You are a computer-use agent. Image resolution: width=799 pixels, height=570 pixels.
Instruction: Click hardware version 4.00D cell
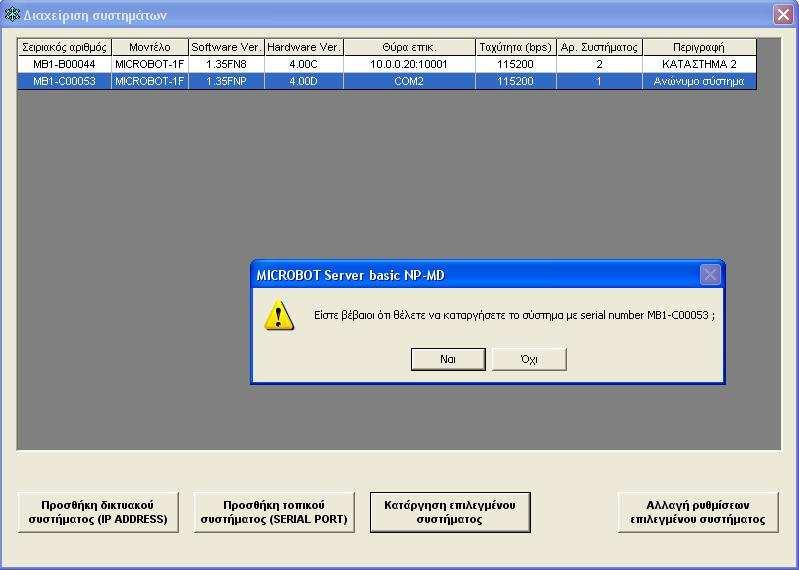click(304, 81)
